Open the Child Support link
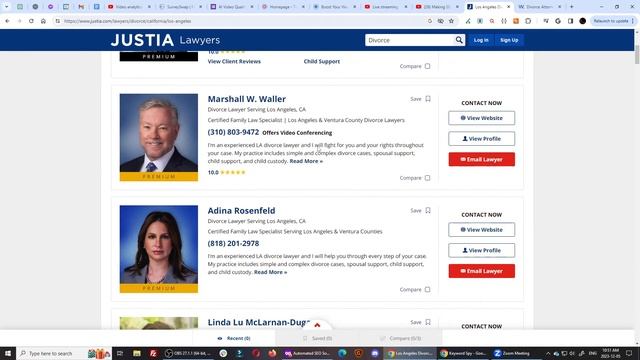Viewport: 640px width, 360px height. (322, 61)
